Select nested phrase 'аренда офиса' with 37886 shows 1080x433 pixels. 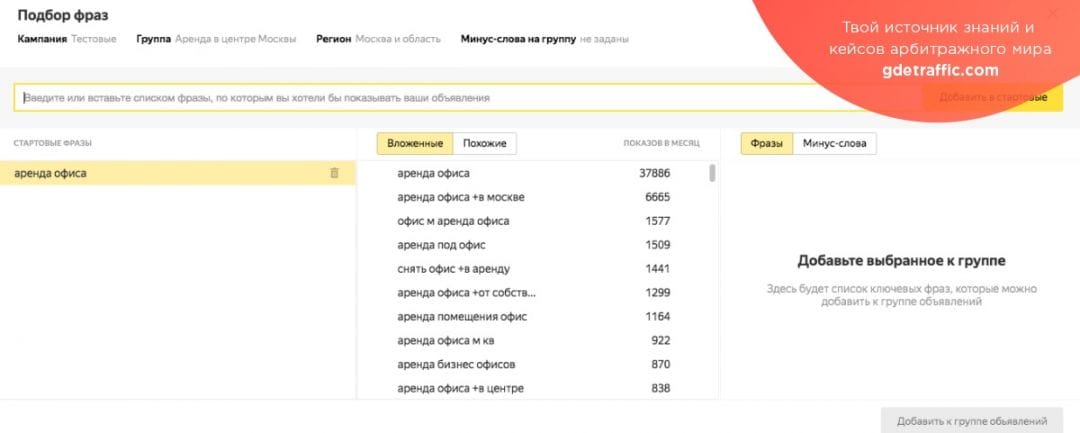[433, 173]
